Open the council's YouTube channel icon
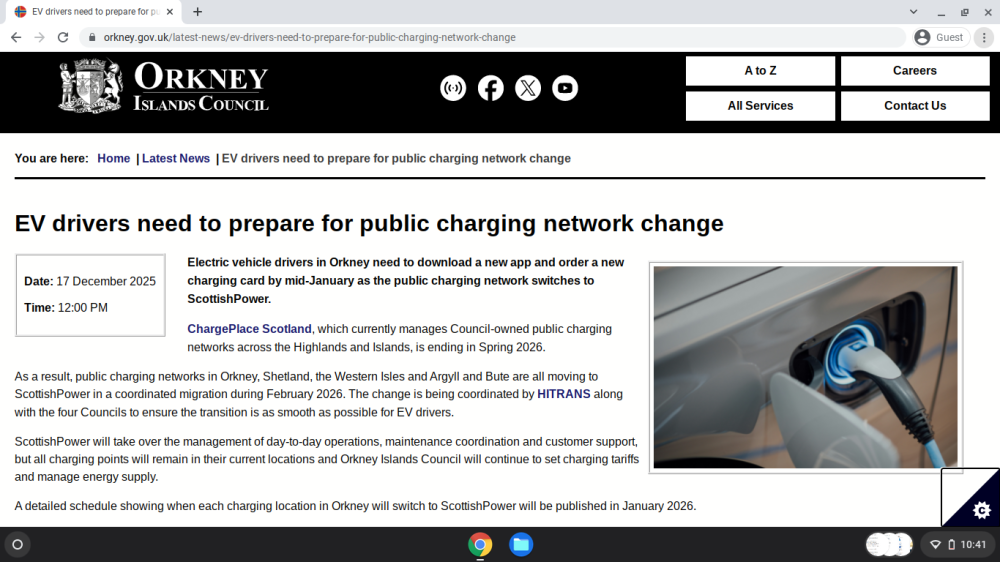This screenshot has width=1000, height=562. click(565, 88)
